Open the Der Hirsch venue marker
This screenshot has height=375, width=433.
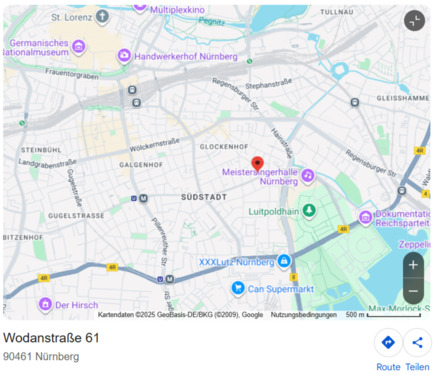tap(45, 304)
